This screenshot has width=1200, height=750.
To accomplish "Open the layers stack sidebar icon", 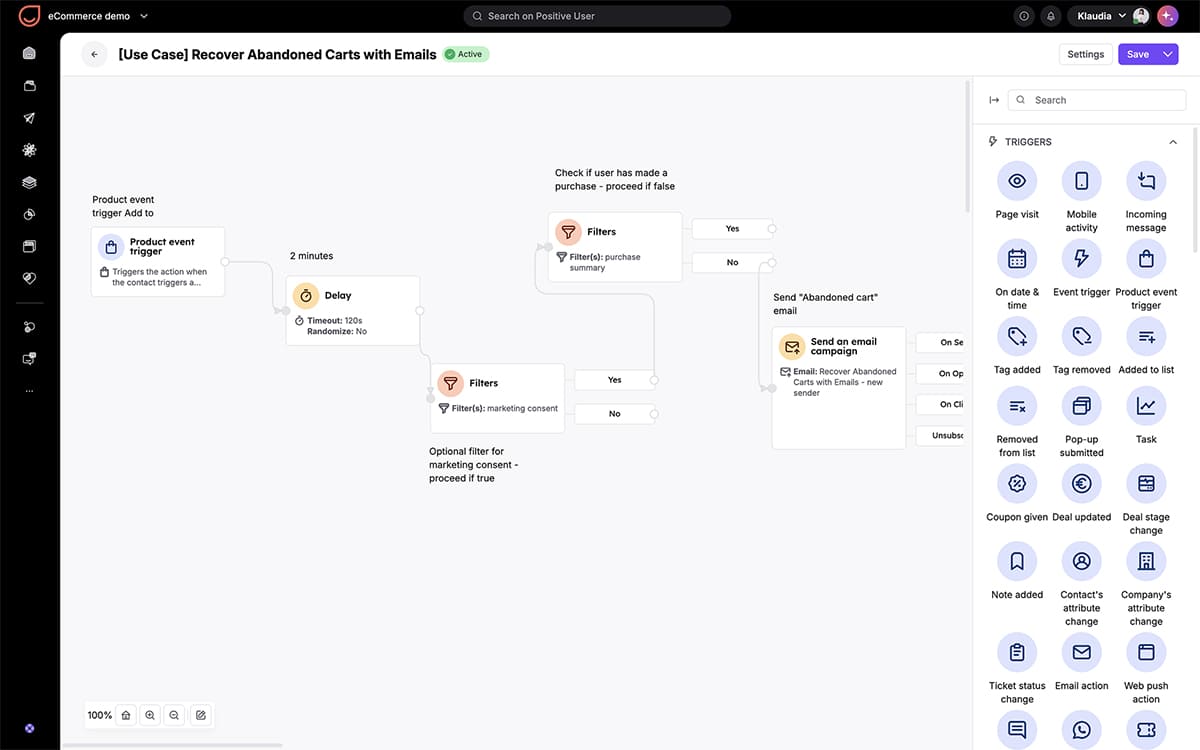I will (x=29, y=182).
